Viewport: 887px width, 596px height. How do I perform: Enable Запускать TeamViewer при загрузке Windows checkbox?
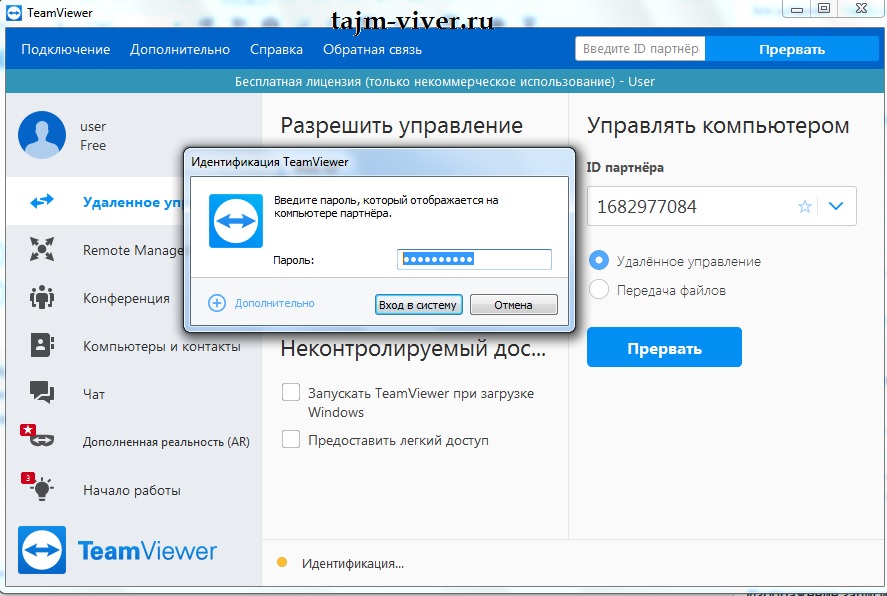[x=291, y=392]
